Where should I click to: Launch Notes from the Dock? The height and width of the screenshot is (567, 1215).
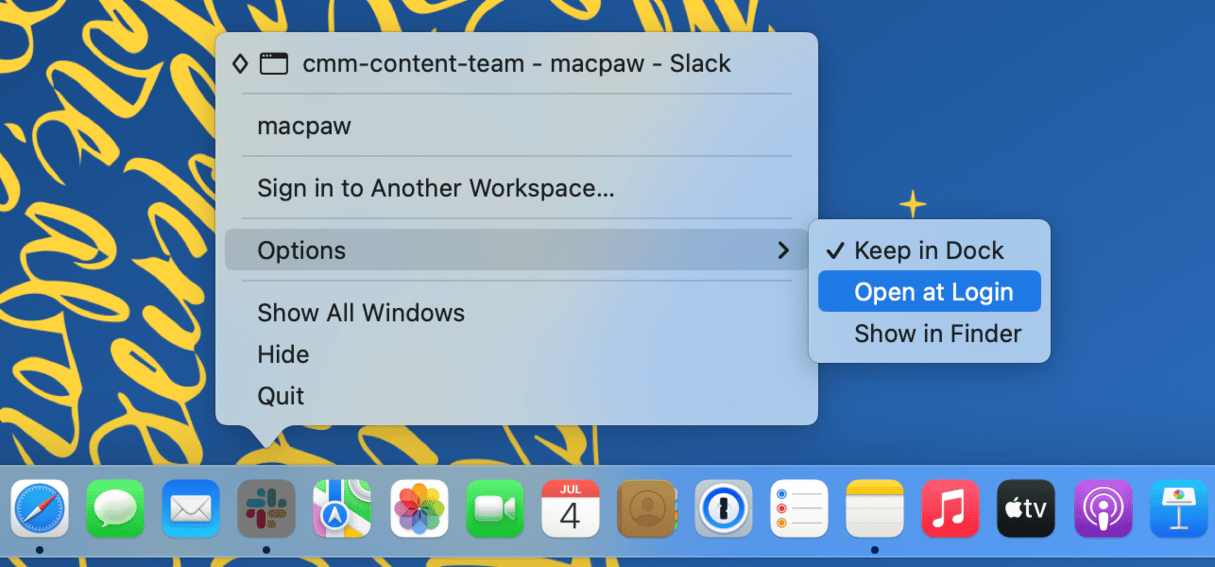click(x=875, y=509)
